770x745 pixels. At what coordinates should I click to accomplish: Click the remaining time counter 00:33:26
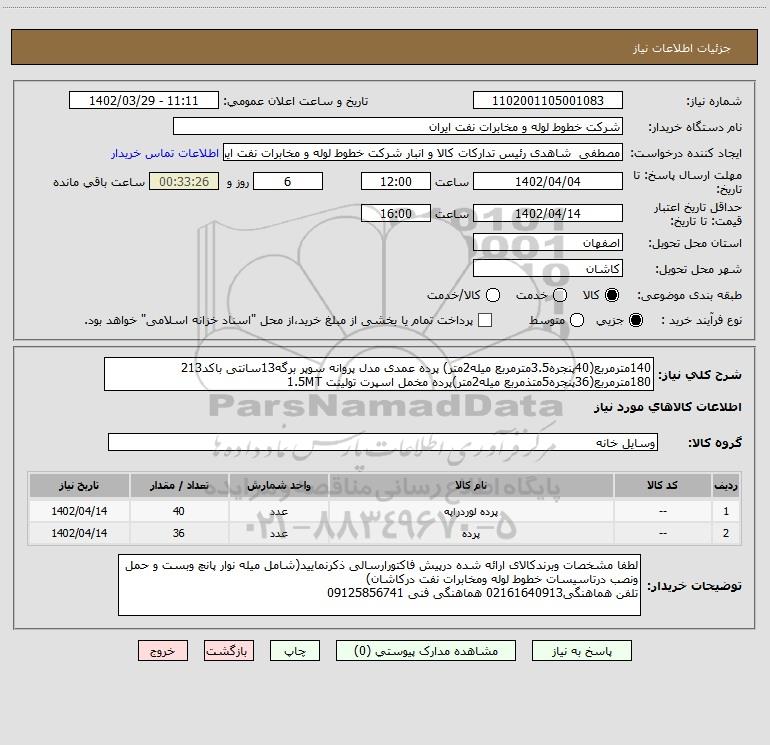coord(184,181)
